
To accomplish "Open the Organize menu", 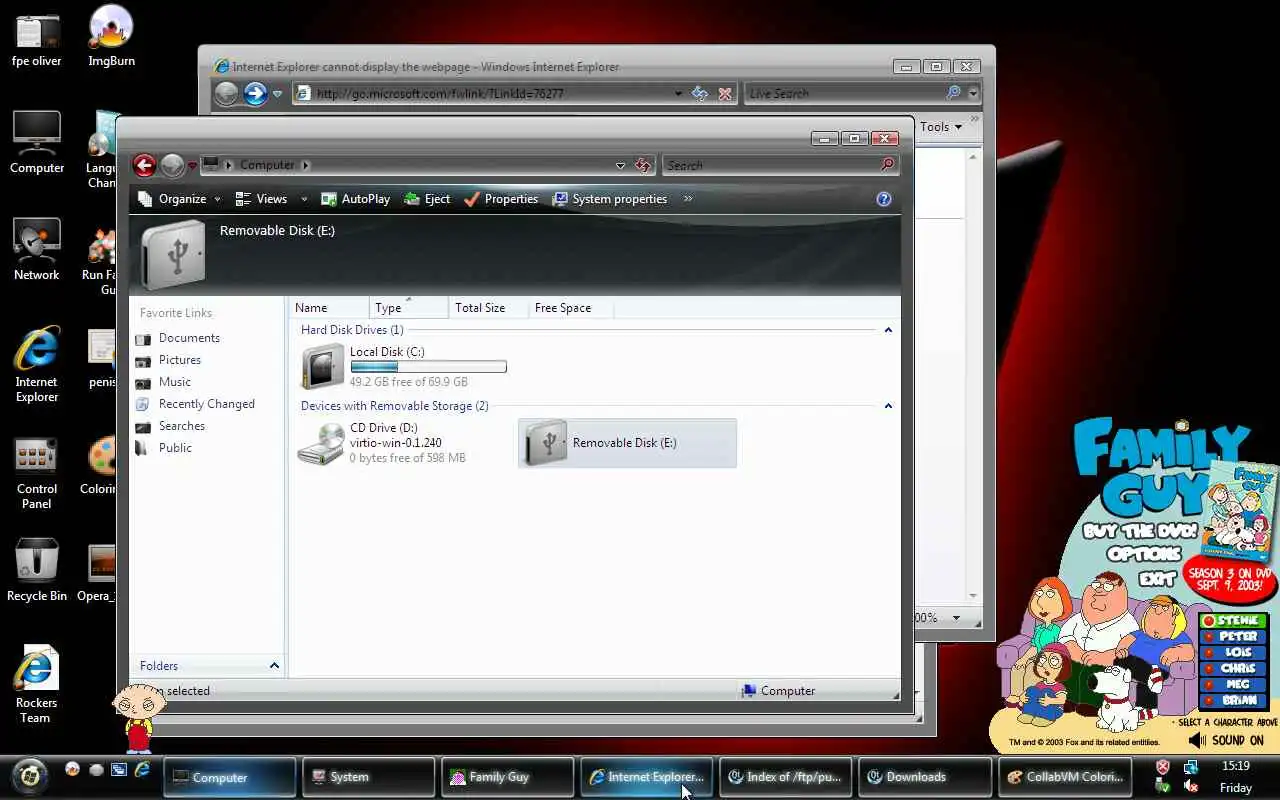I will tap(180, 199).
